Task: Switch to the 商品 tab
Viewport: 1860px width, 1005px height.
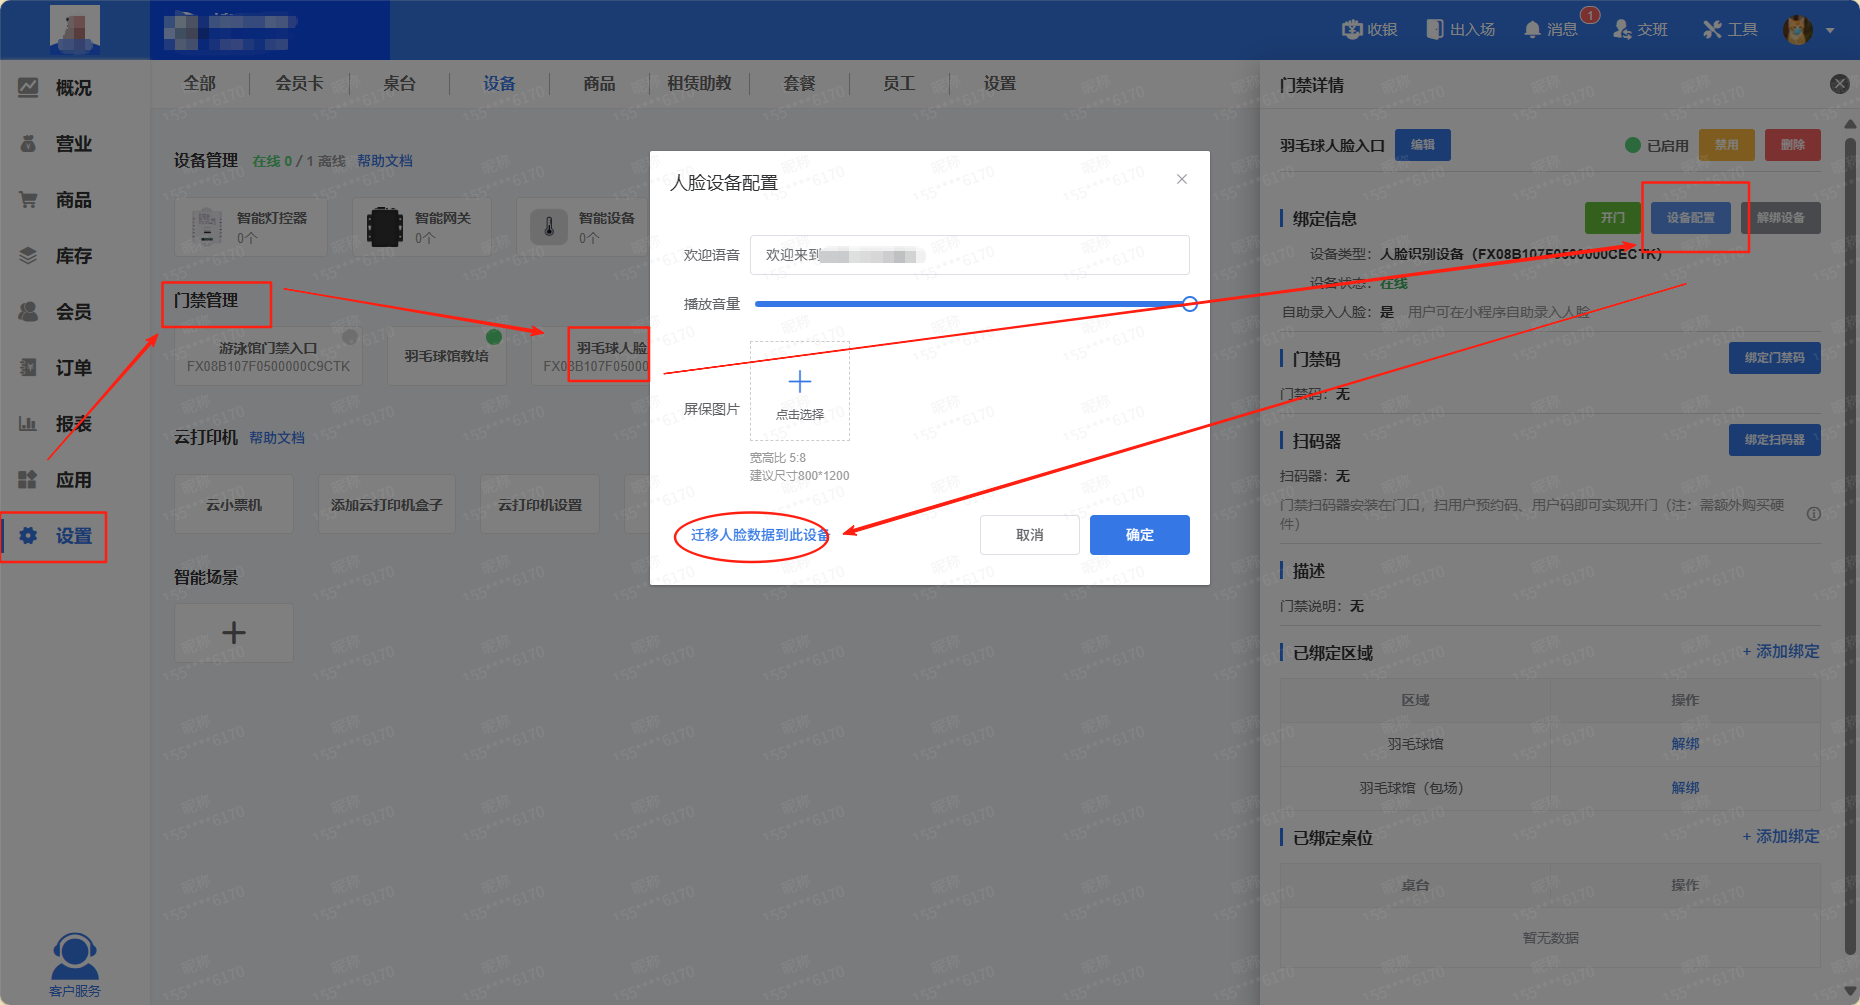Action: tap(600, 84)
